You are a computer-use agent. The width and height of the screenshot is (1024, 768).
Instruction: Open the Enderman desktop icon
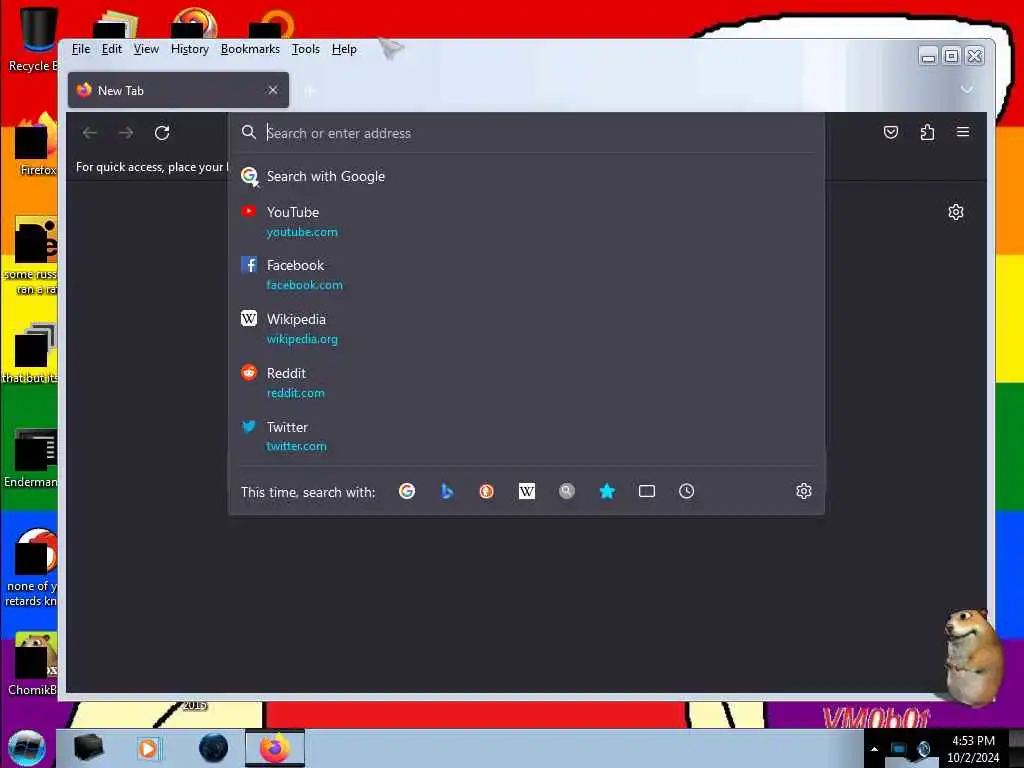coord(33,458)
